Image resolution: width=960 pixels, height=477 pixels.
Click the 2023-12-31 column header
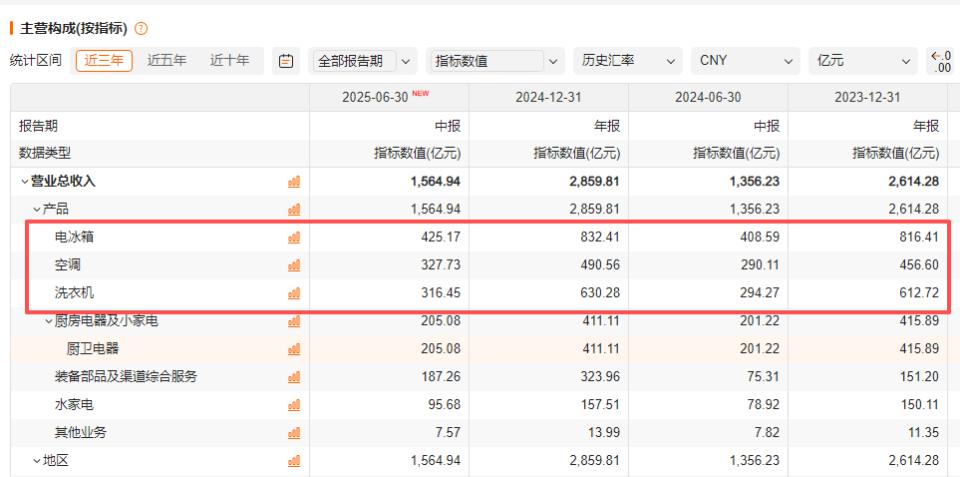click(866, 98)
